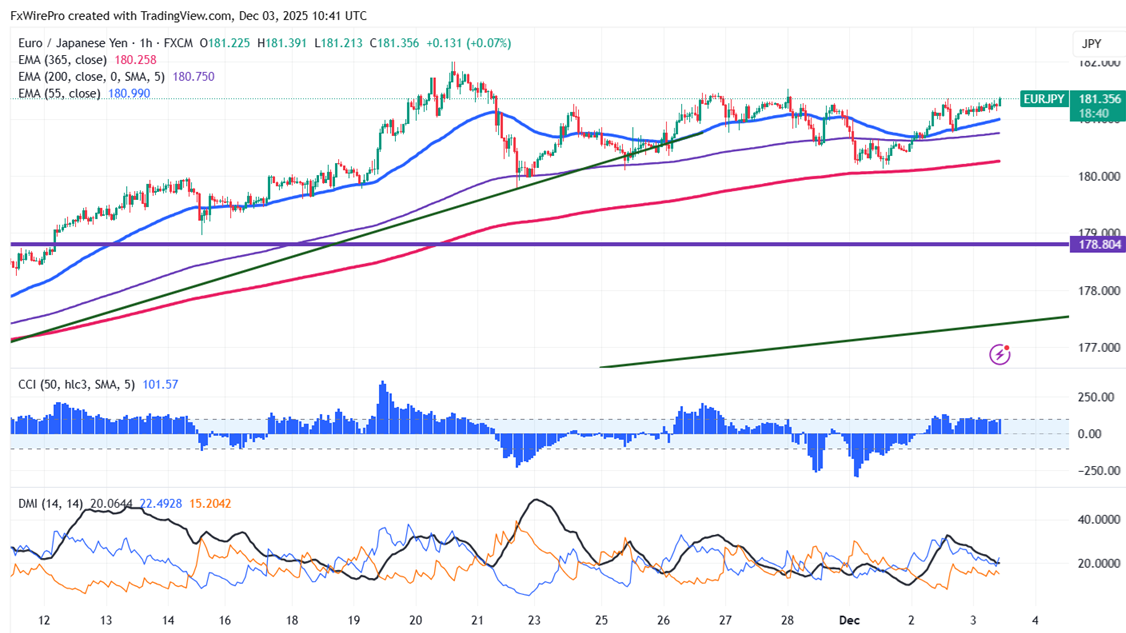Click the EMA 200 value 180.750

(x=193, y=77)
